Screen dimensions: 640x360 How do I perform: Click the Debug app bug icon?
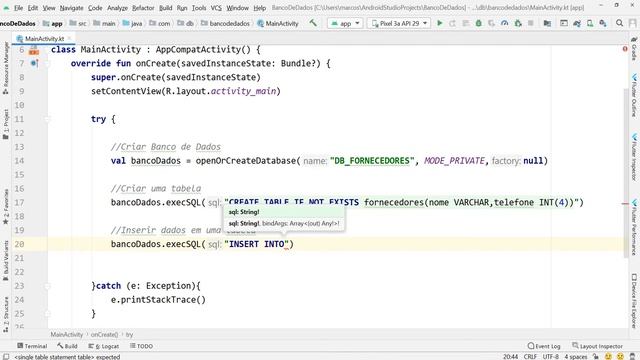(x=479, y=23)
